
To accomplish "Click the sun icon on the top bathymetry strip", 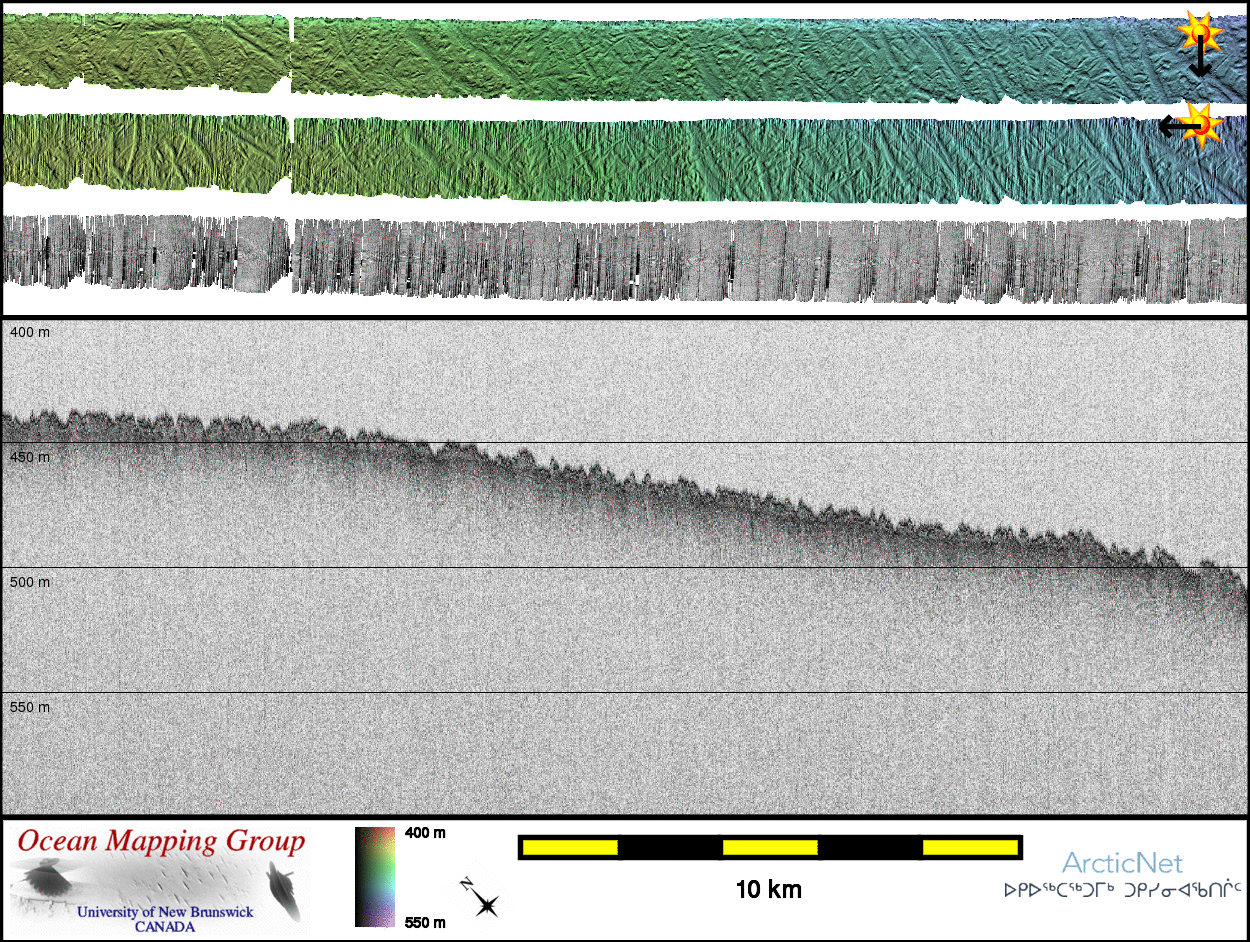I will [x=1198, y=34].
